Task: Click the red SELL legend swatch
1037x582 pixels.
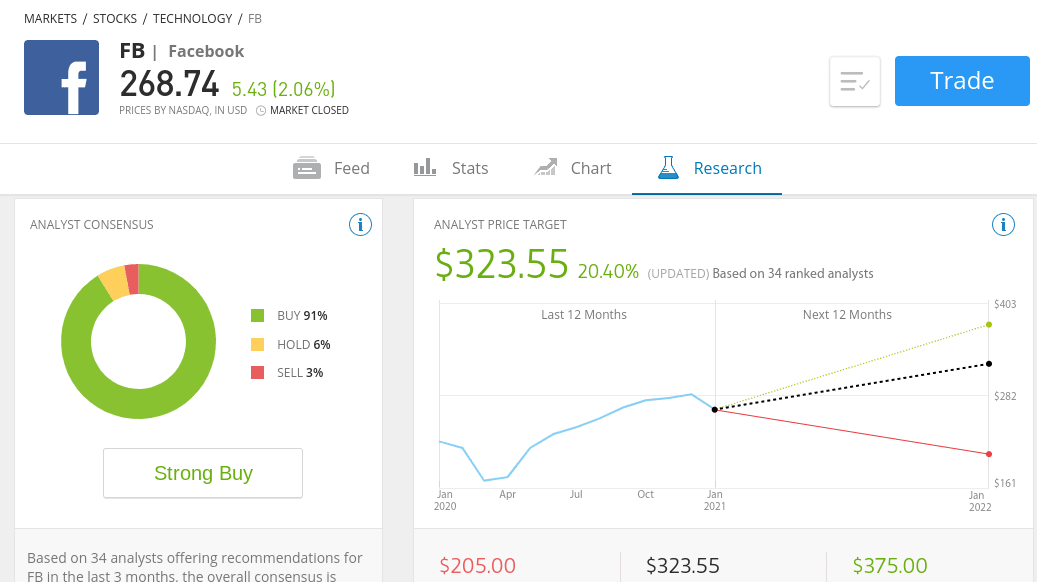Action: [257, 372]
